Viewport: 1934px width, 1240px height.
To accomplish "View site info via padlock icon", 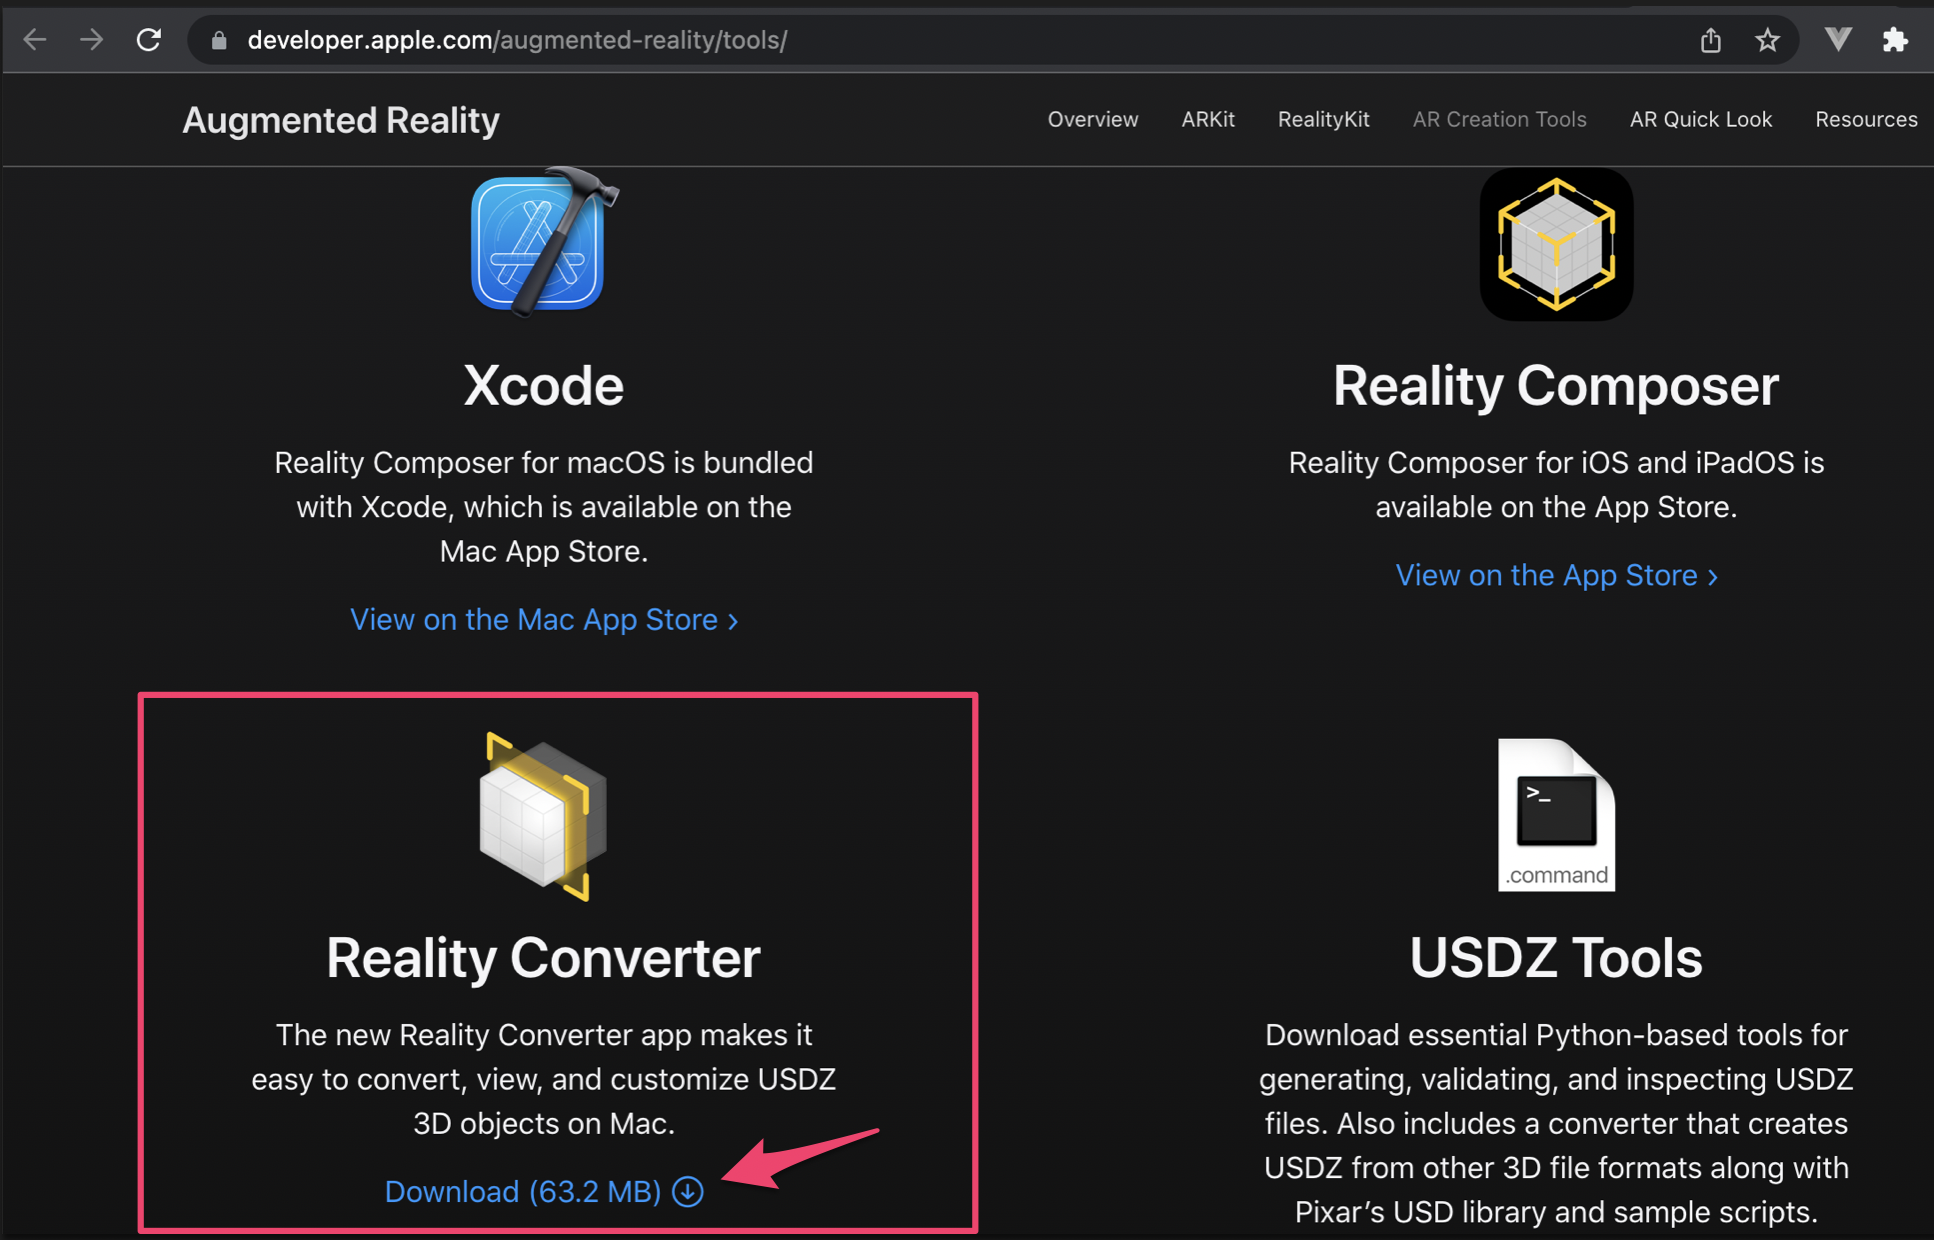I will (220, 40).
